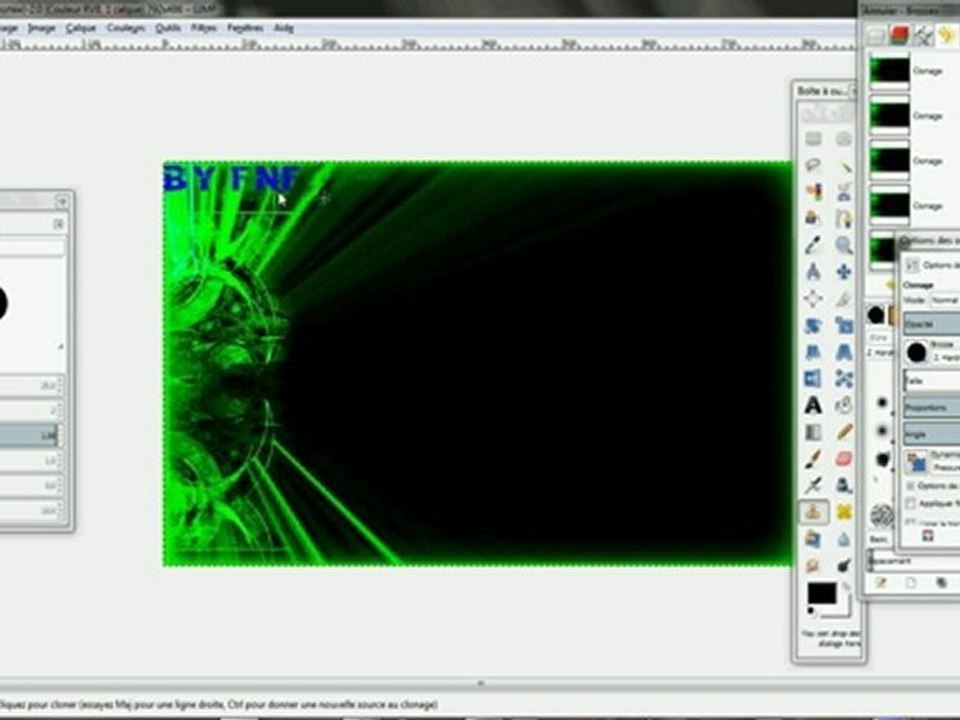960x720 pixels.
Task: Reset colors to default black and white
Action: pyautogui.click(x=811, y=611)
